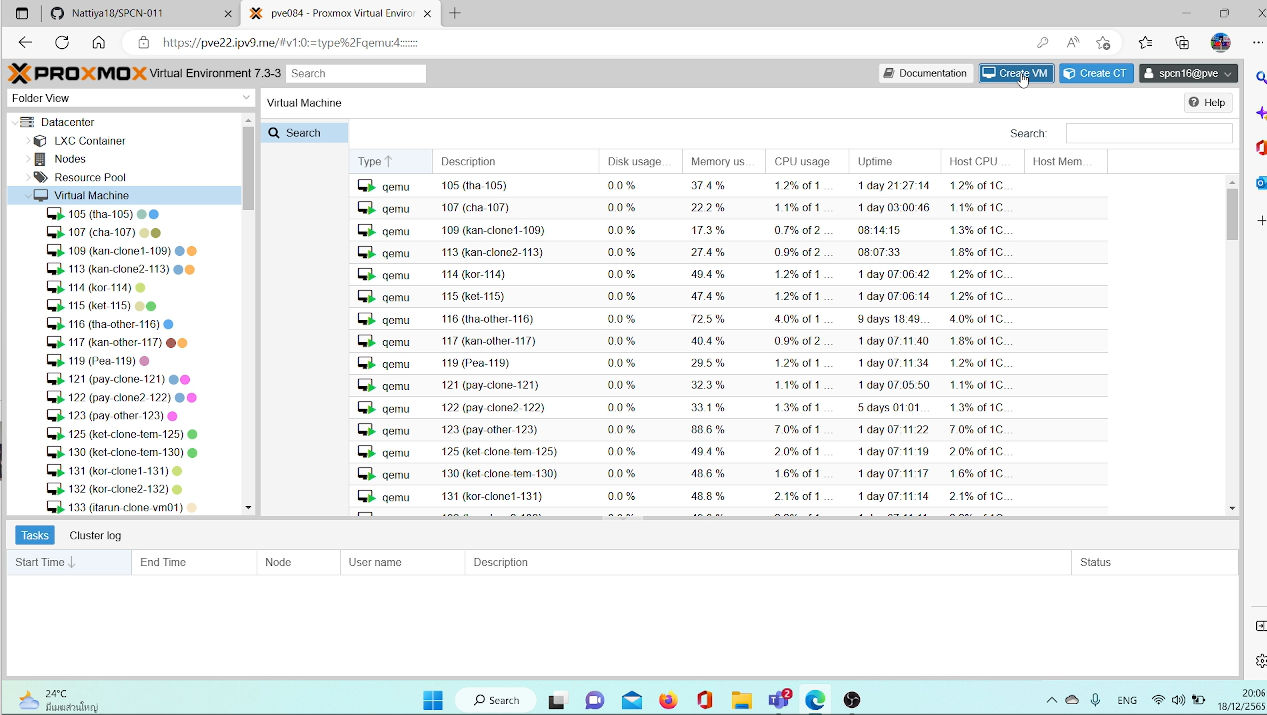The width and height of the screenshot is (1267, 715).
Task: Select the Nodes folder icon
Action: point(40,159)
